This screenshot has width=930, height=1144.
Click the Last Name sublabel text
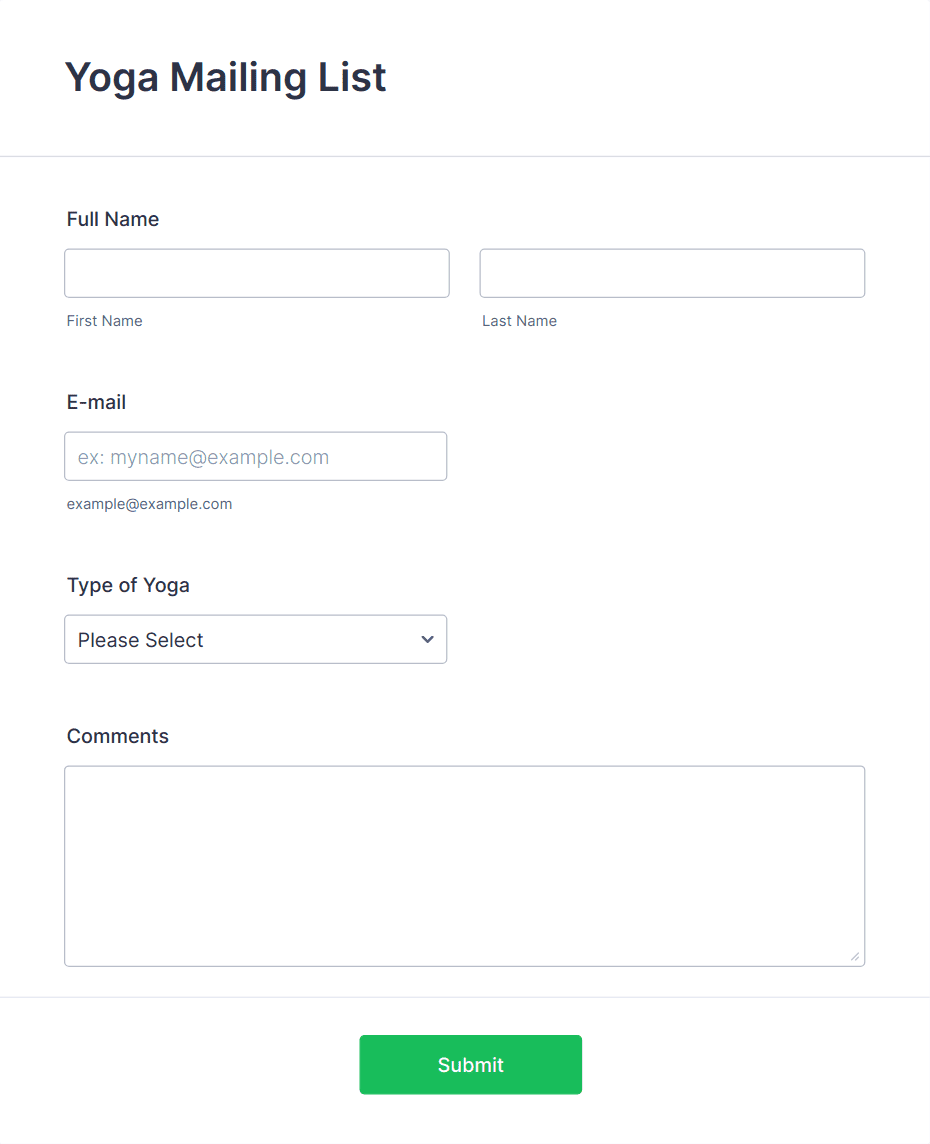519,321
